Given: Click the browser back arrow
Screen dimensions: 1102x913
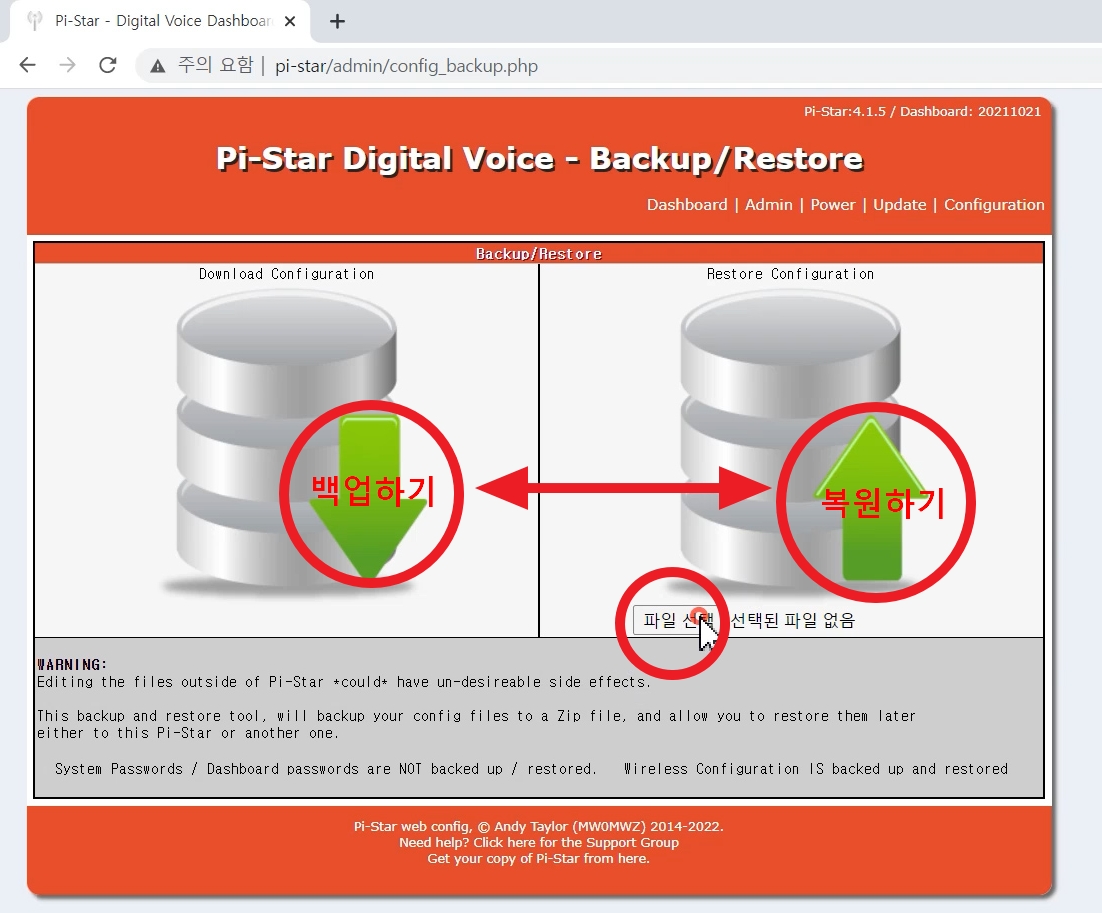Looking at the screenshot, I should [x=27, y=65].
